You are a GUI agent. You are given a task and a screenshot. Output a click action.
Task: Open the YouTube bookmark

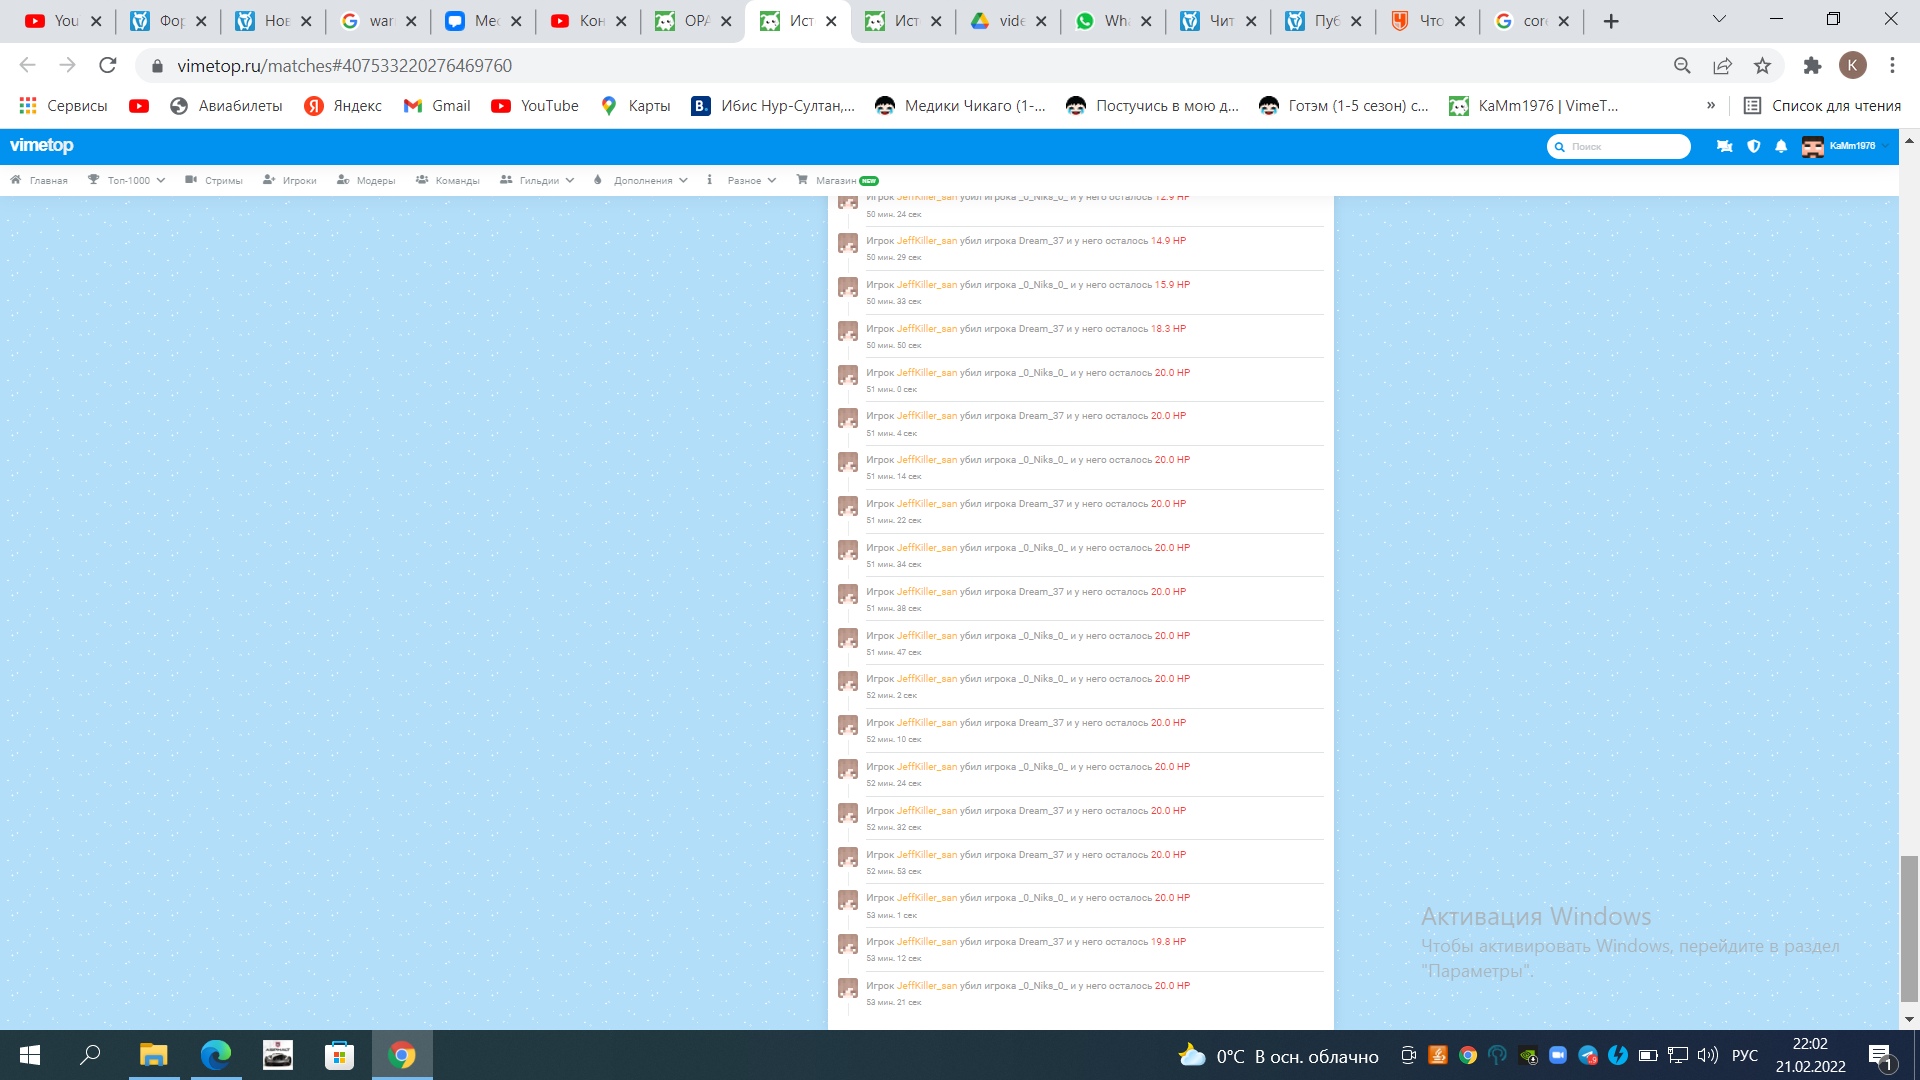click(535, 106)
